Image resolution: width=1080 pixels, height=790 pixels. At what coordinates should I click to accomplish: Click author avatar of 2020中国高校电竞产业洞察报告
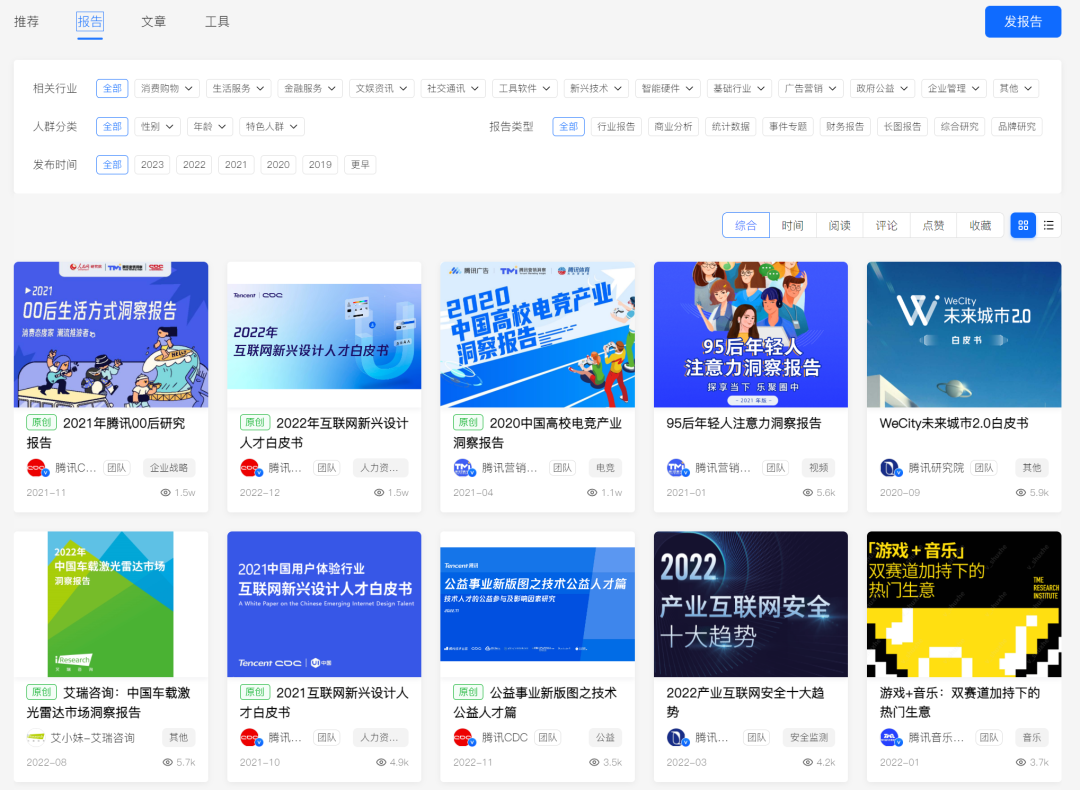pos(463,468)
